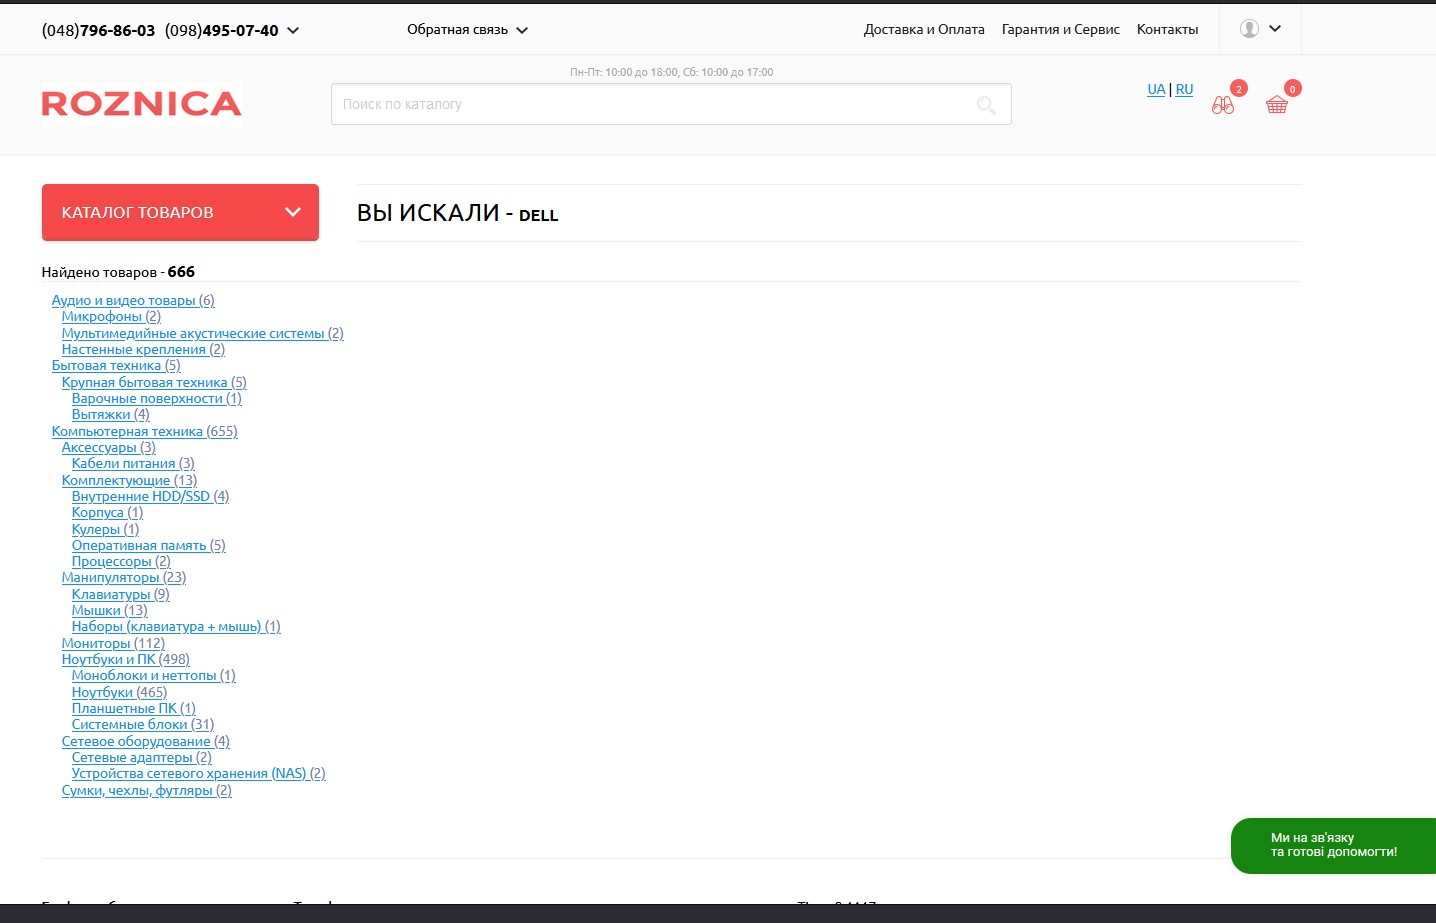Click the ROZNICA logo
Image resolution: width=1436 pixels, height=923 pixels.
141,104
